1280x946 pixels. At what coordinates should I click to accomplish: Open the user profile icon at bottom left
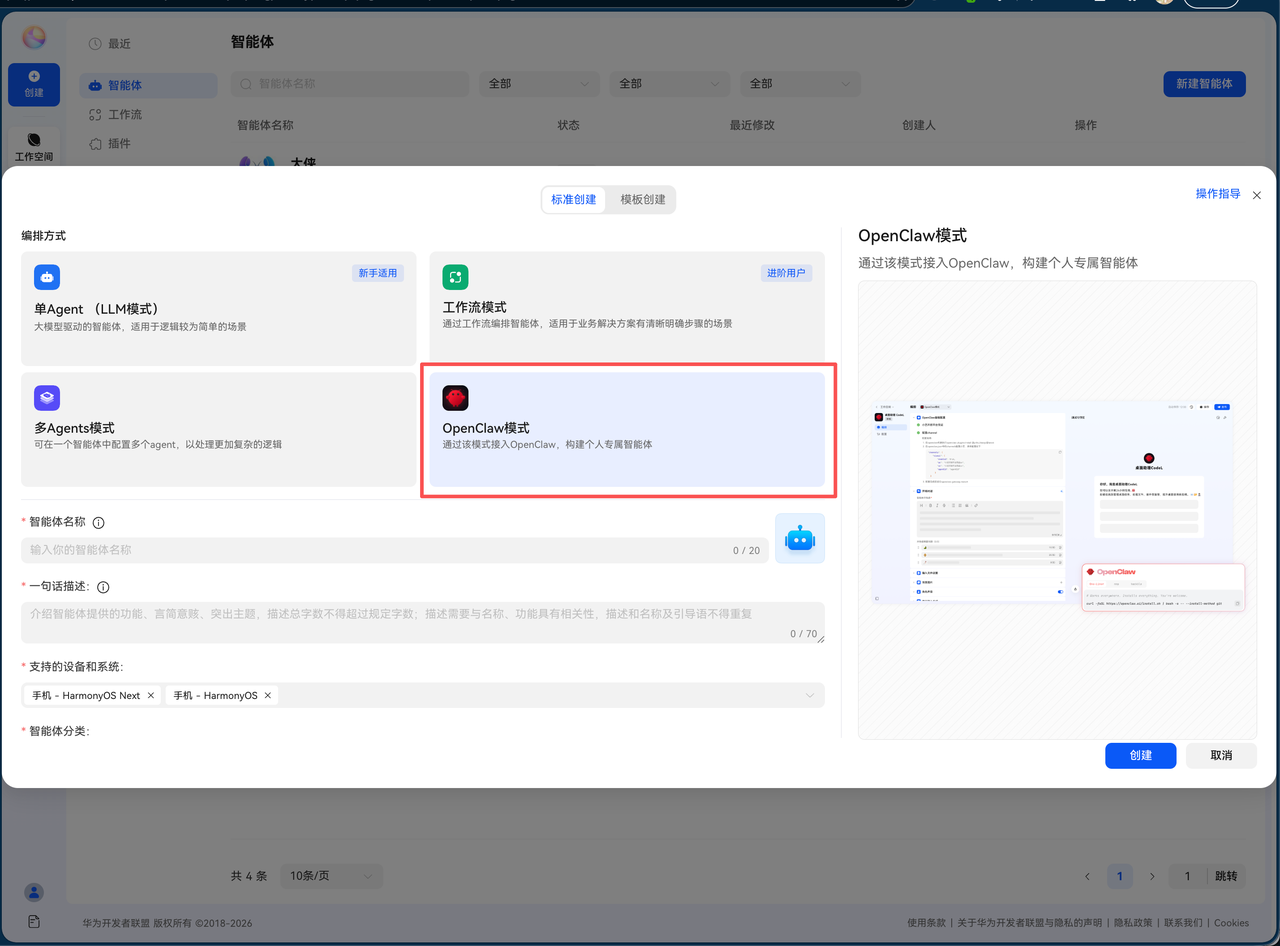34,892
